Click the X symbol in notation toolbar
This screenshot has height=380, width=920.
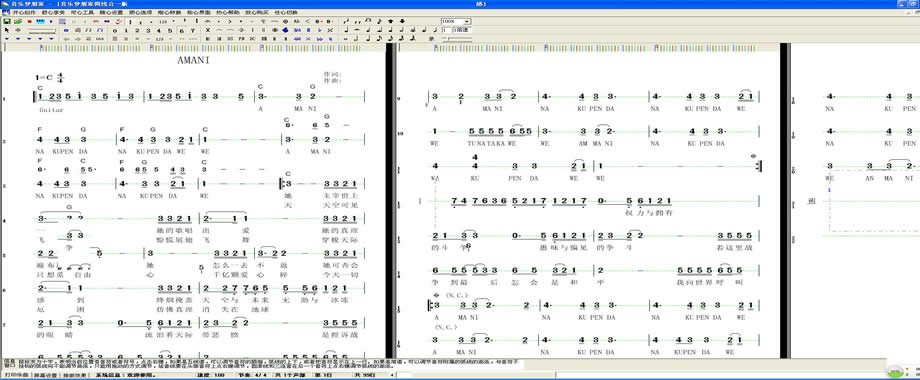click(x=208, y=30)
